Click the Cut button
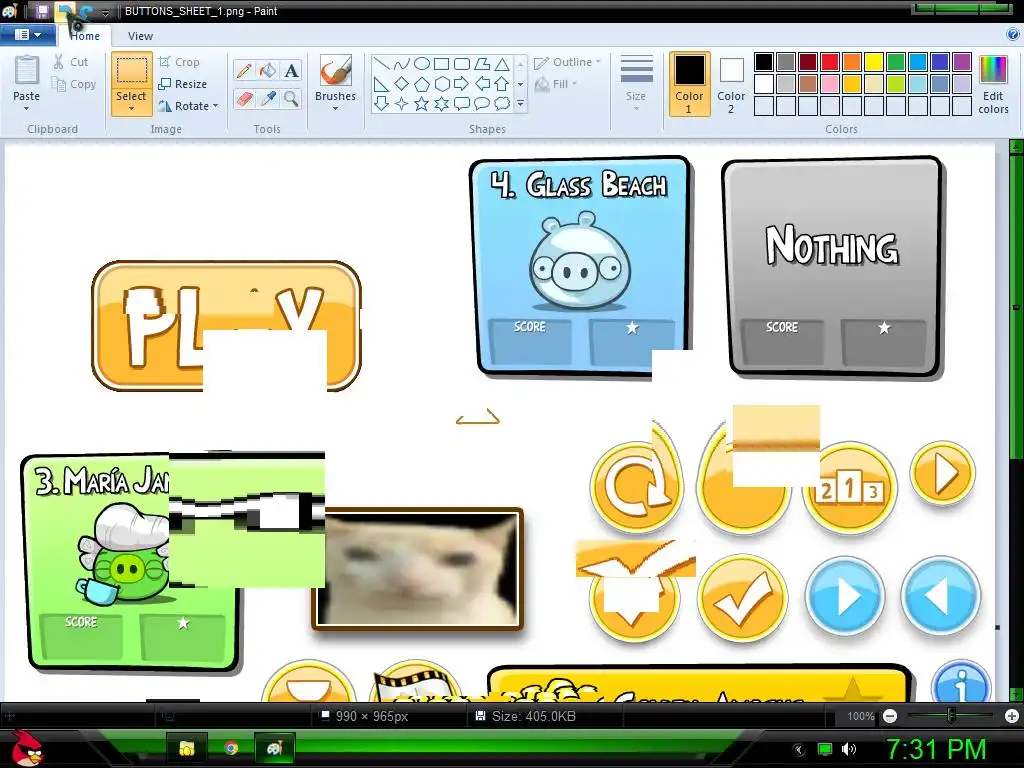 click(71, 62)
